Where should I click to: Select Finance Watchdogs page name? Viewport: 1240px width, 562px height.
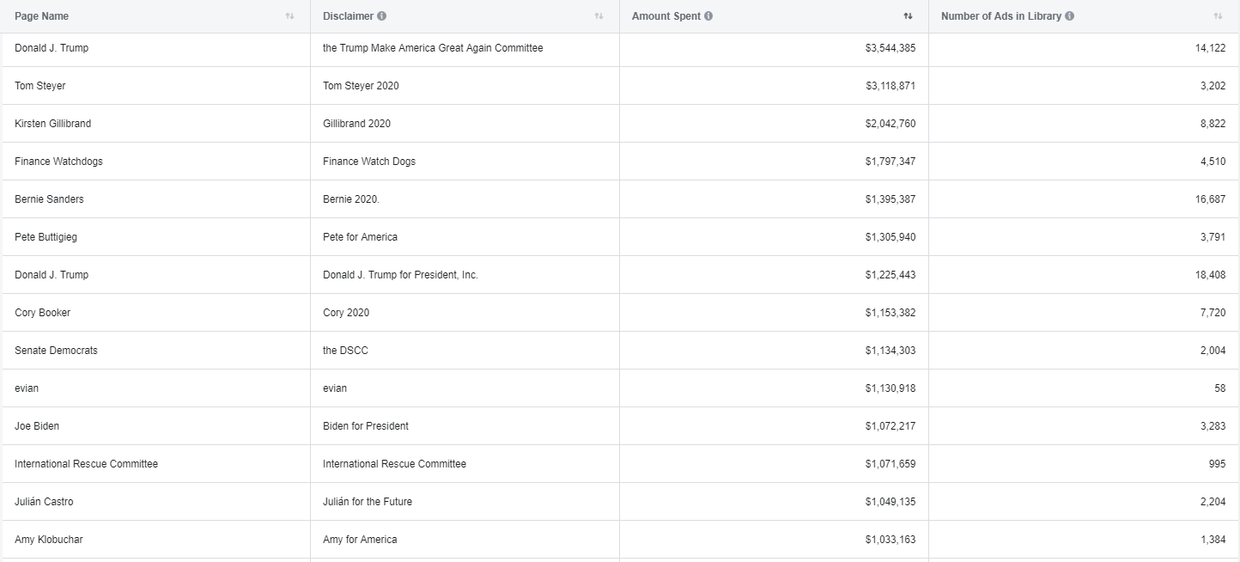tap(59, 162)
